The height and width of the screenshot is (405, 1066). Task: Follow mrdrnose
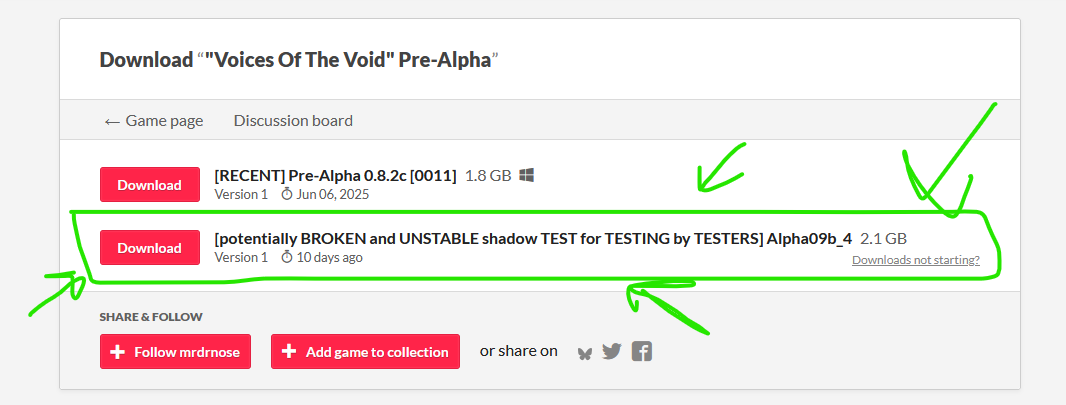(x=175, y=352)
